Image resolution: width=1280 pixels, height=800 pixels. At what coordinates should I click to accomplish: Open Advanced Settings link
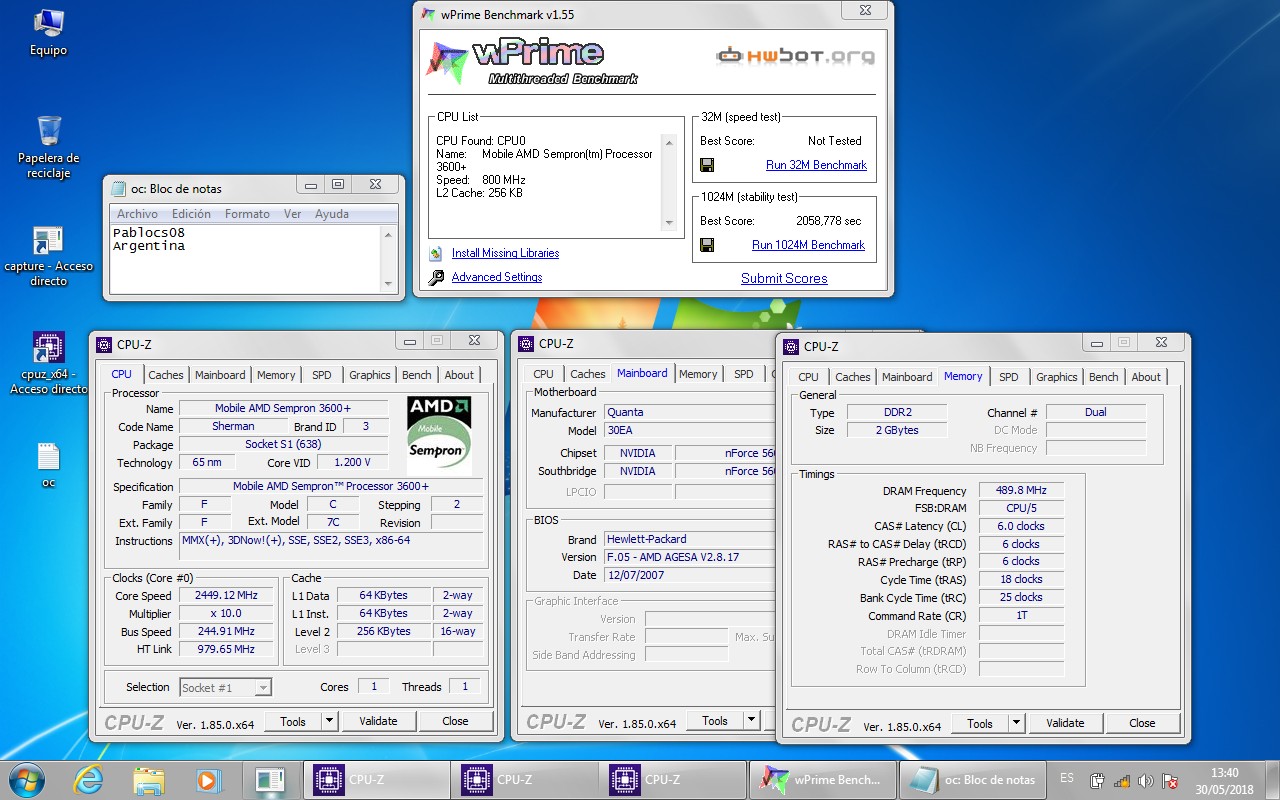pos(497,278)
